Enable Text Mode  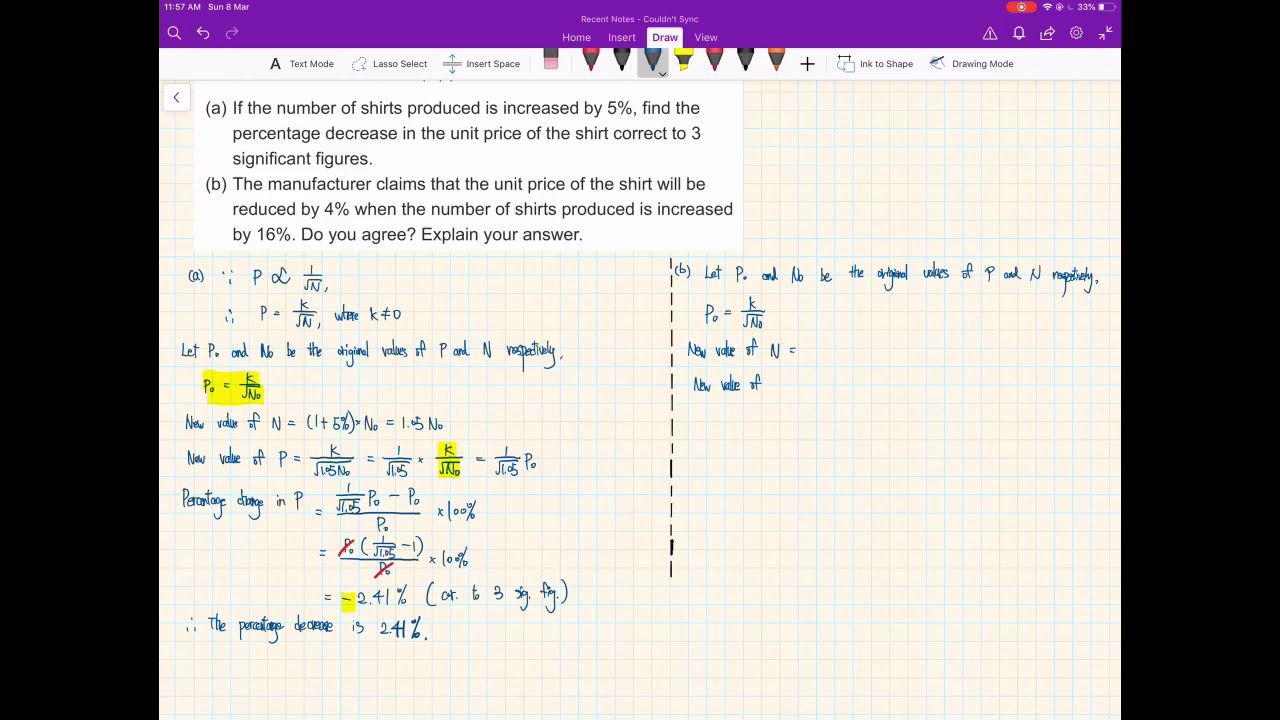pos(301,64)
